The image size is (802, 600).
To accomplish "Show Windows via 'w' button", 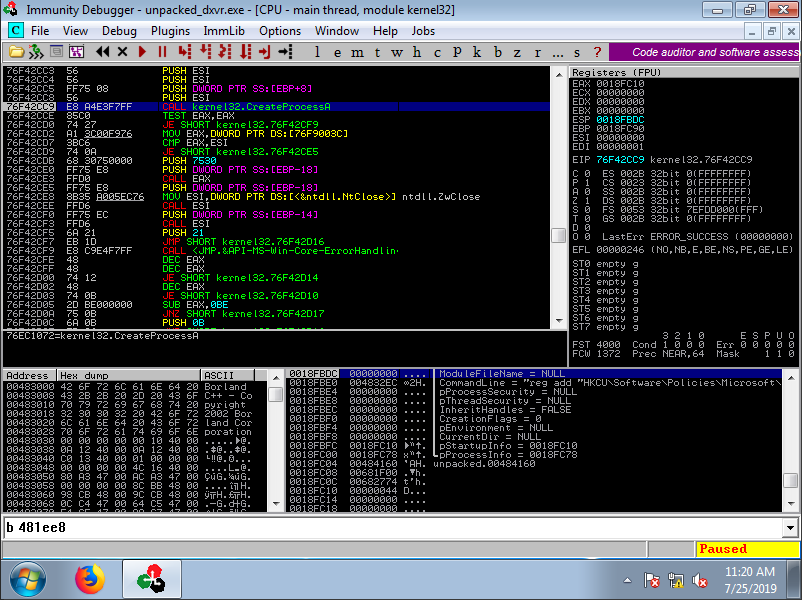I will click(397, 52).
